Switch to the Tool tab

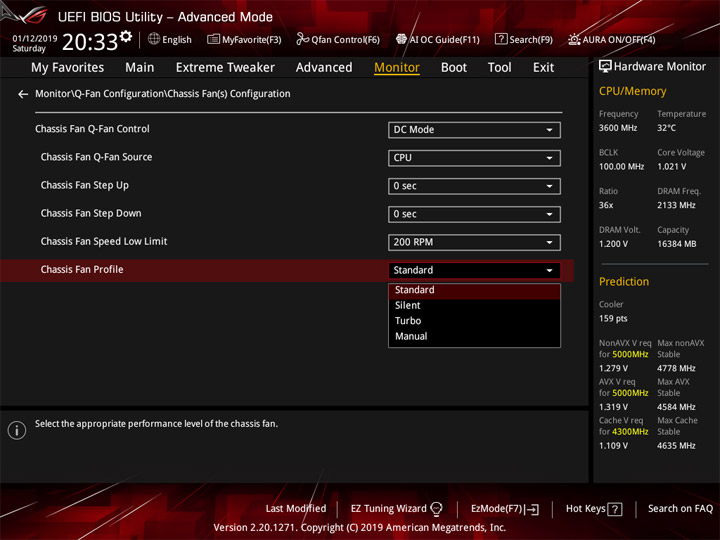[499, 68]
